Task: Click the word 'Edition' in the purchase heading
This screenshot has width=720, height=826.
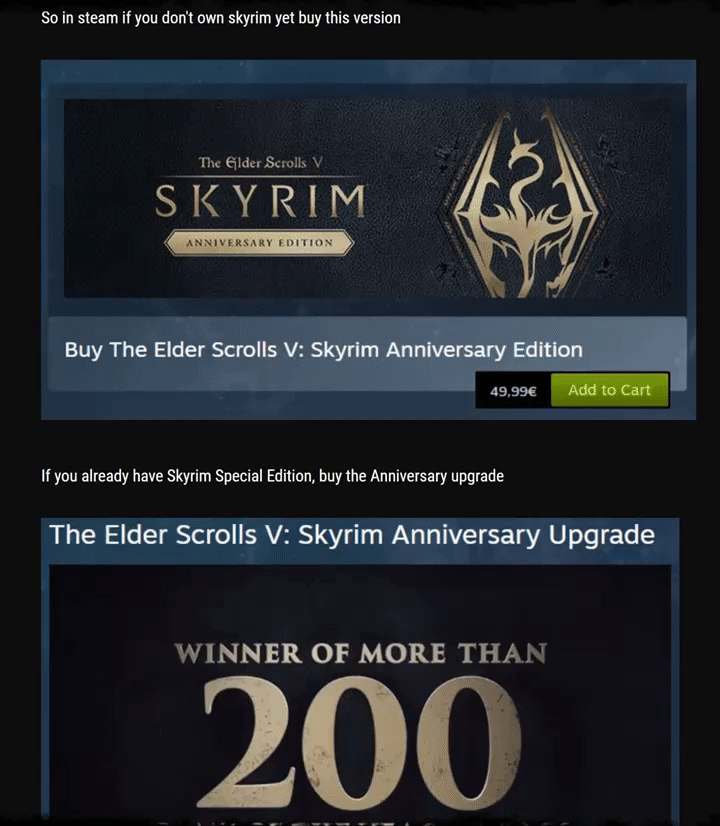Action: point(548,350)
